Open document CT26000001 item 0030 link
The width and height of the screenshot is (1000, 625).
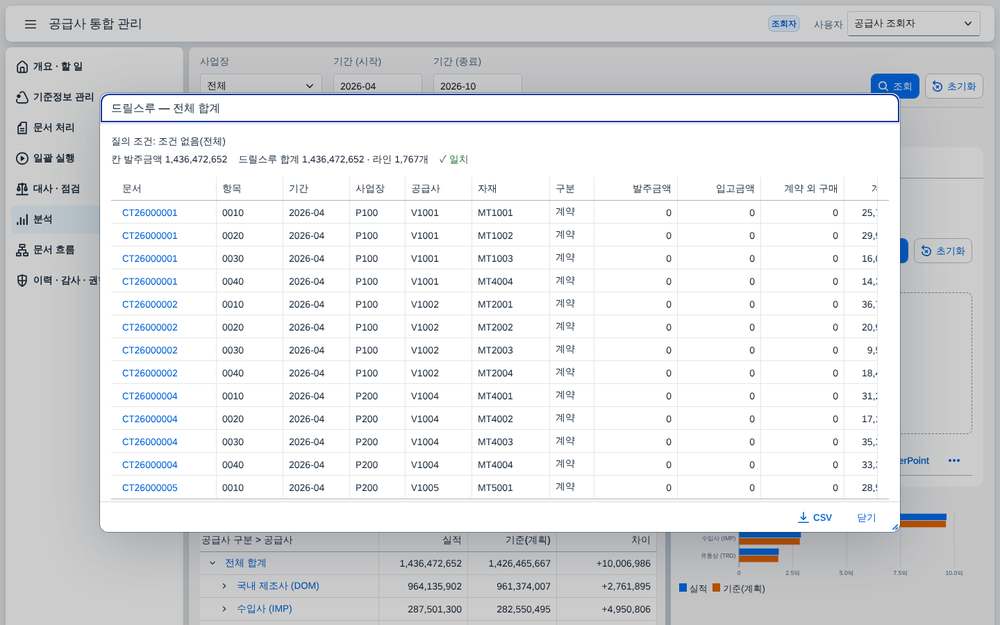click(x=150, y=259)
